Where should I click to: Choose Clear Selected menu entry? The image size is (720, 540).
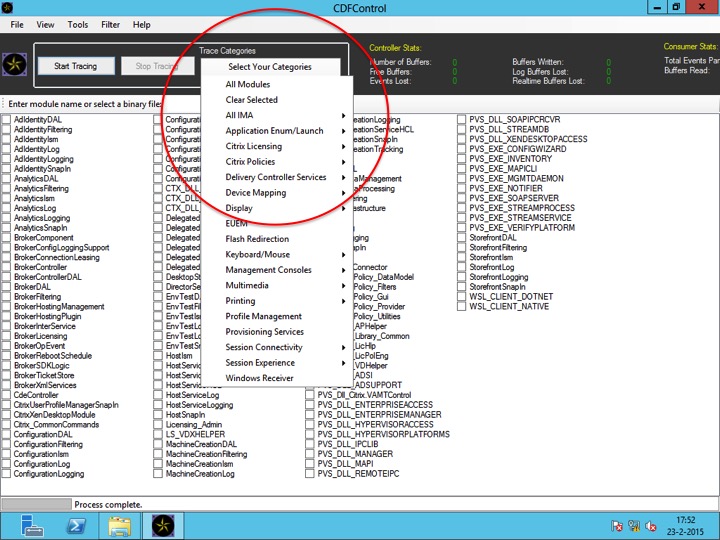[x=277, y=100]
